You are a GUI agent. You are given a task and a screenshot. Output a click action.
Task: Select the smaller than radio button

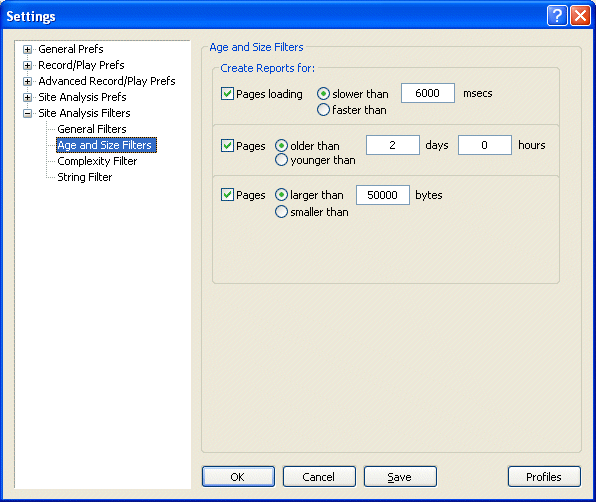[281, 212]
